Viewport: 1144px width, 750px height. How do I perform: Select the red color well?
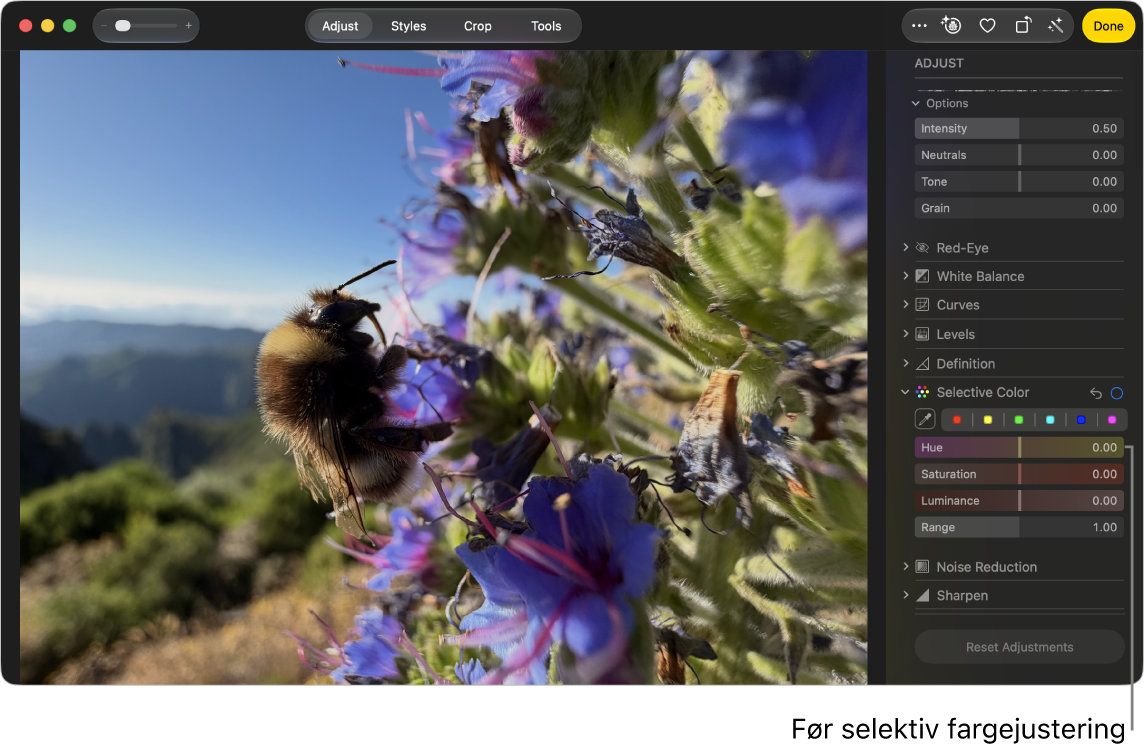(956, 420)
